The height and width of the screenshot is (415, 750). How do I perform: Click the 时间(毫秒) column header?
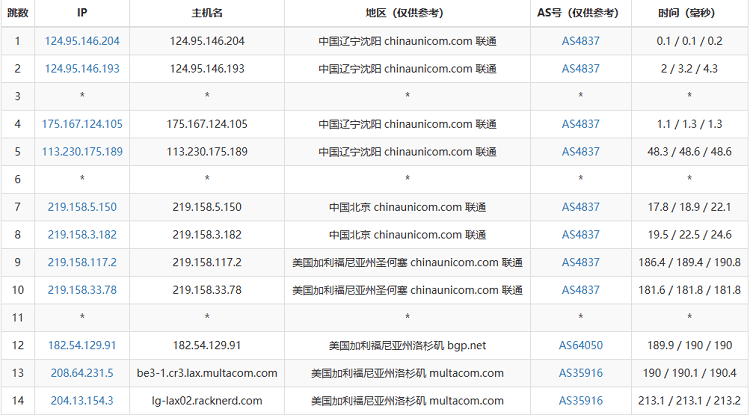click(690, 13)
